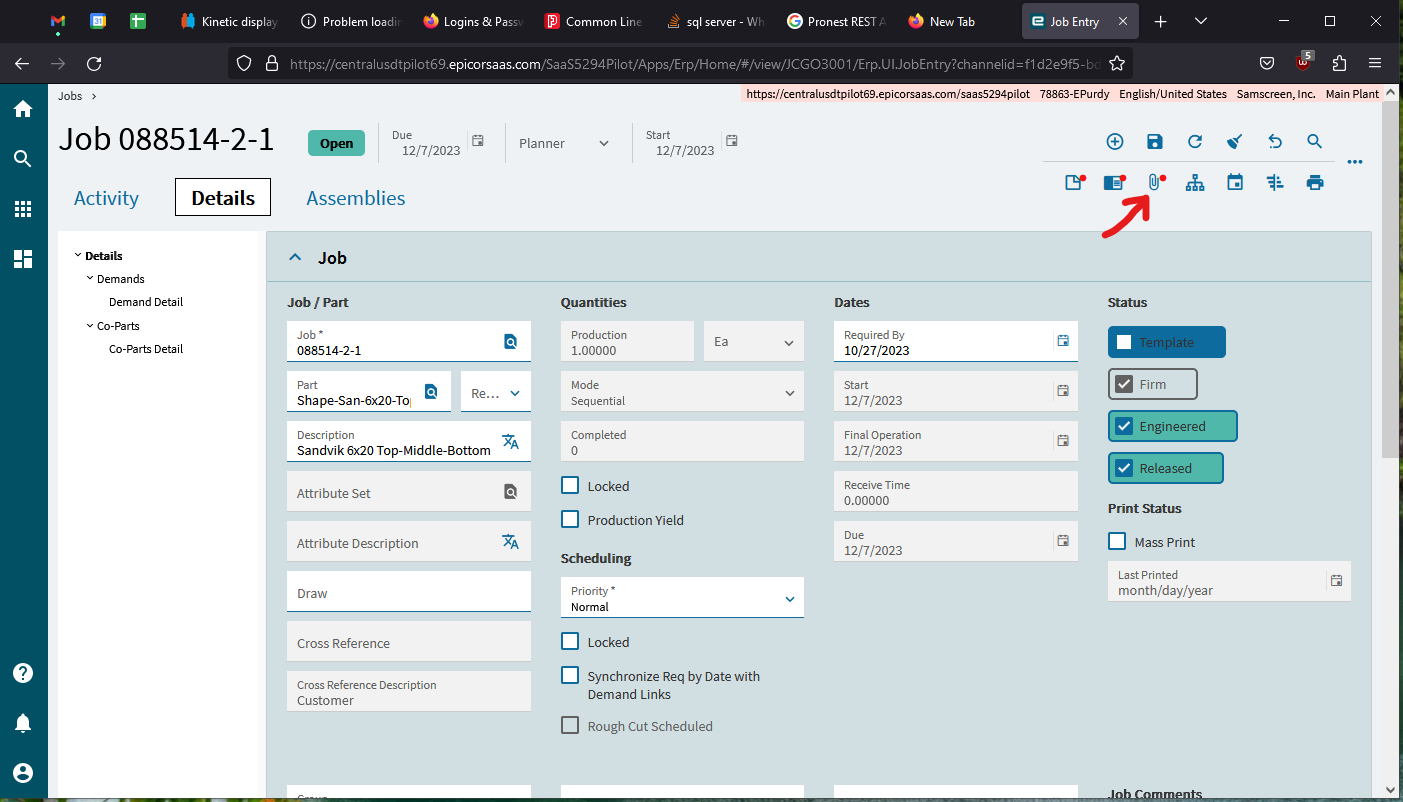Image resolution: width=1403 pixels, height=802 pixels.
Task: Select the Activity tab
Action: pos(105,197)
